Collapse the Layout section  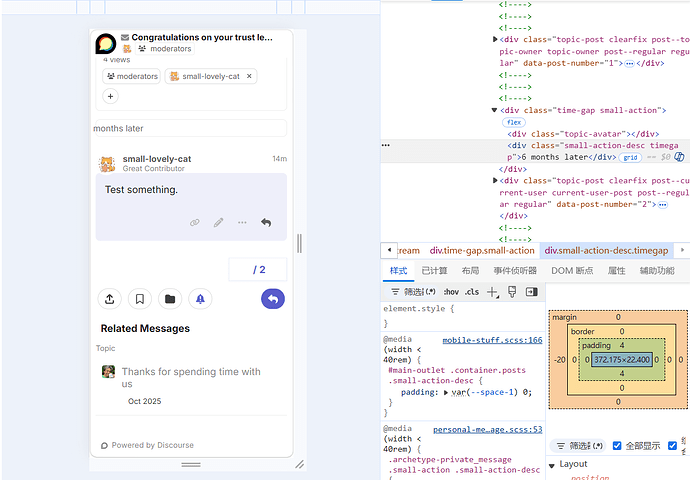552,465
